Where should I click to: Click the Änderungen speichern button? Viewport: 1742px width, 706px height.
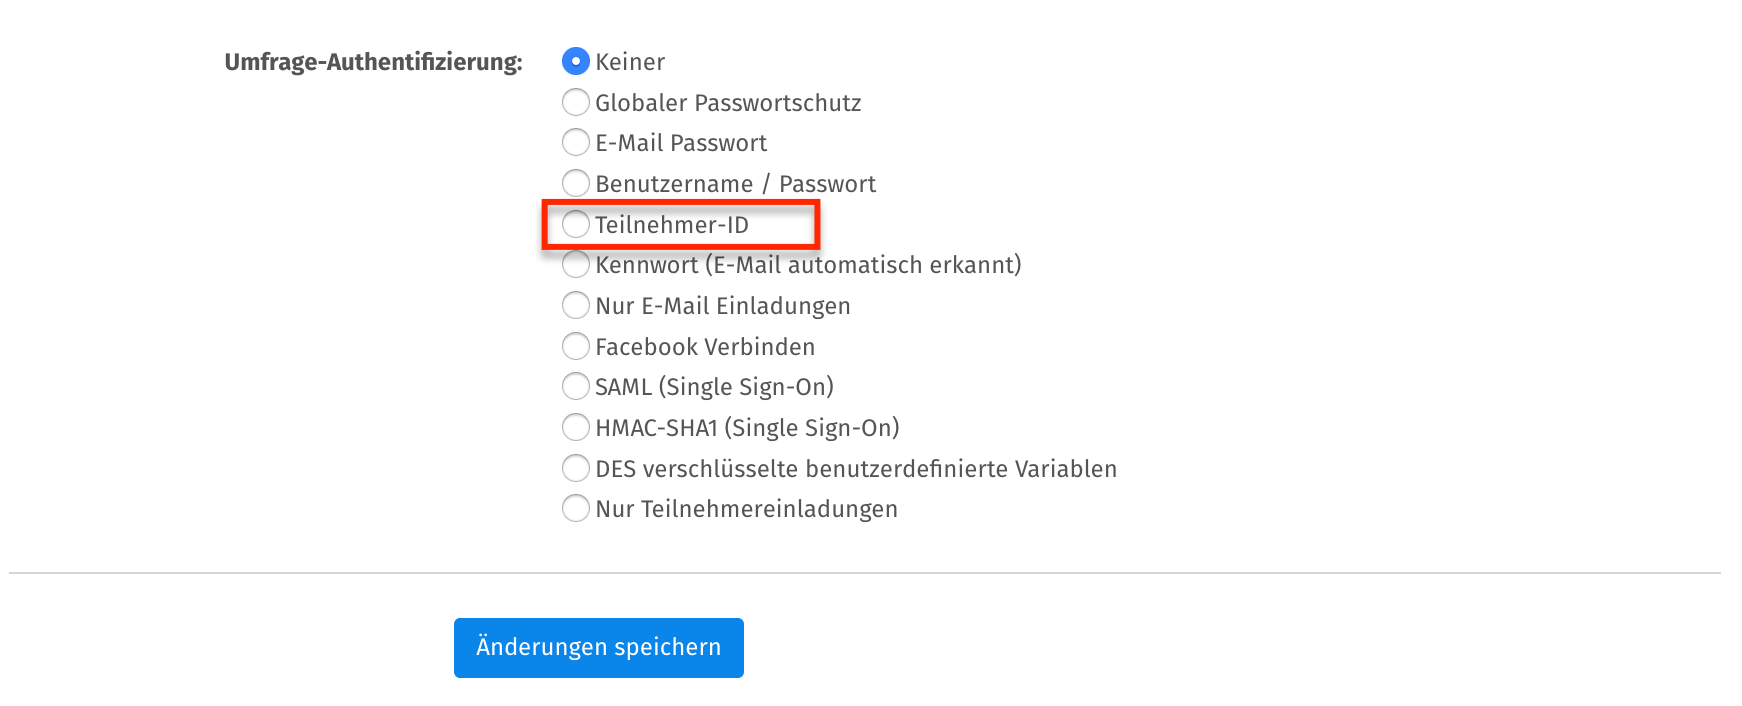(x=598, y=647)
